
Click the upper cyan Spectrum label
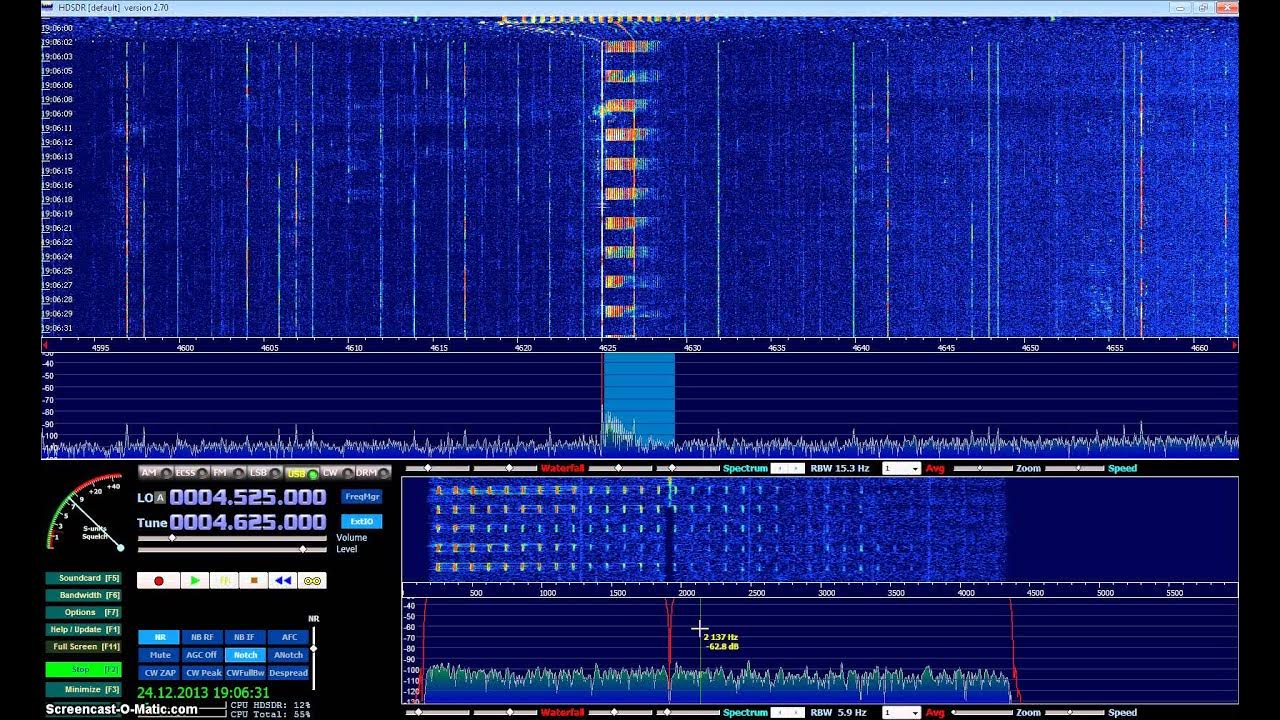pos(745,468)
